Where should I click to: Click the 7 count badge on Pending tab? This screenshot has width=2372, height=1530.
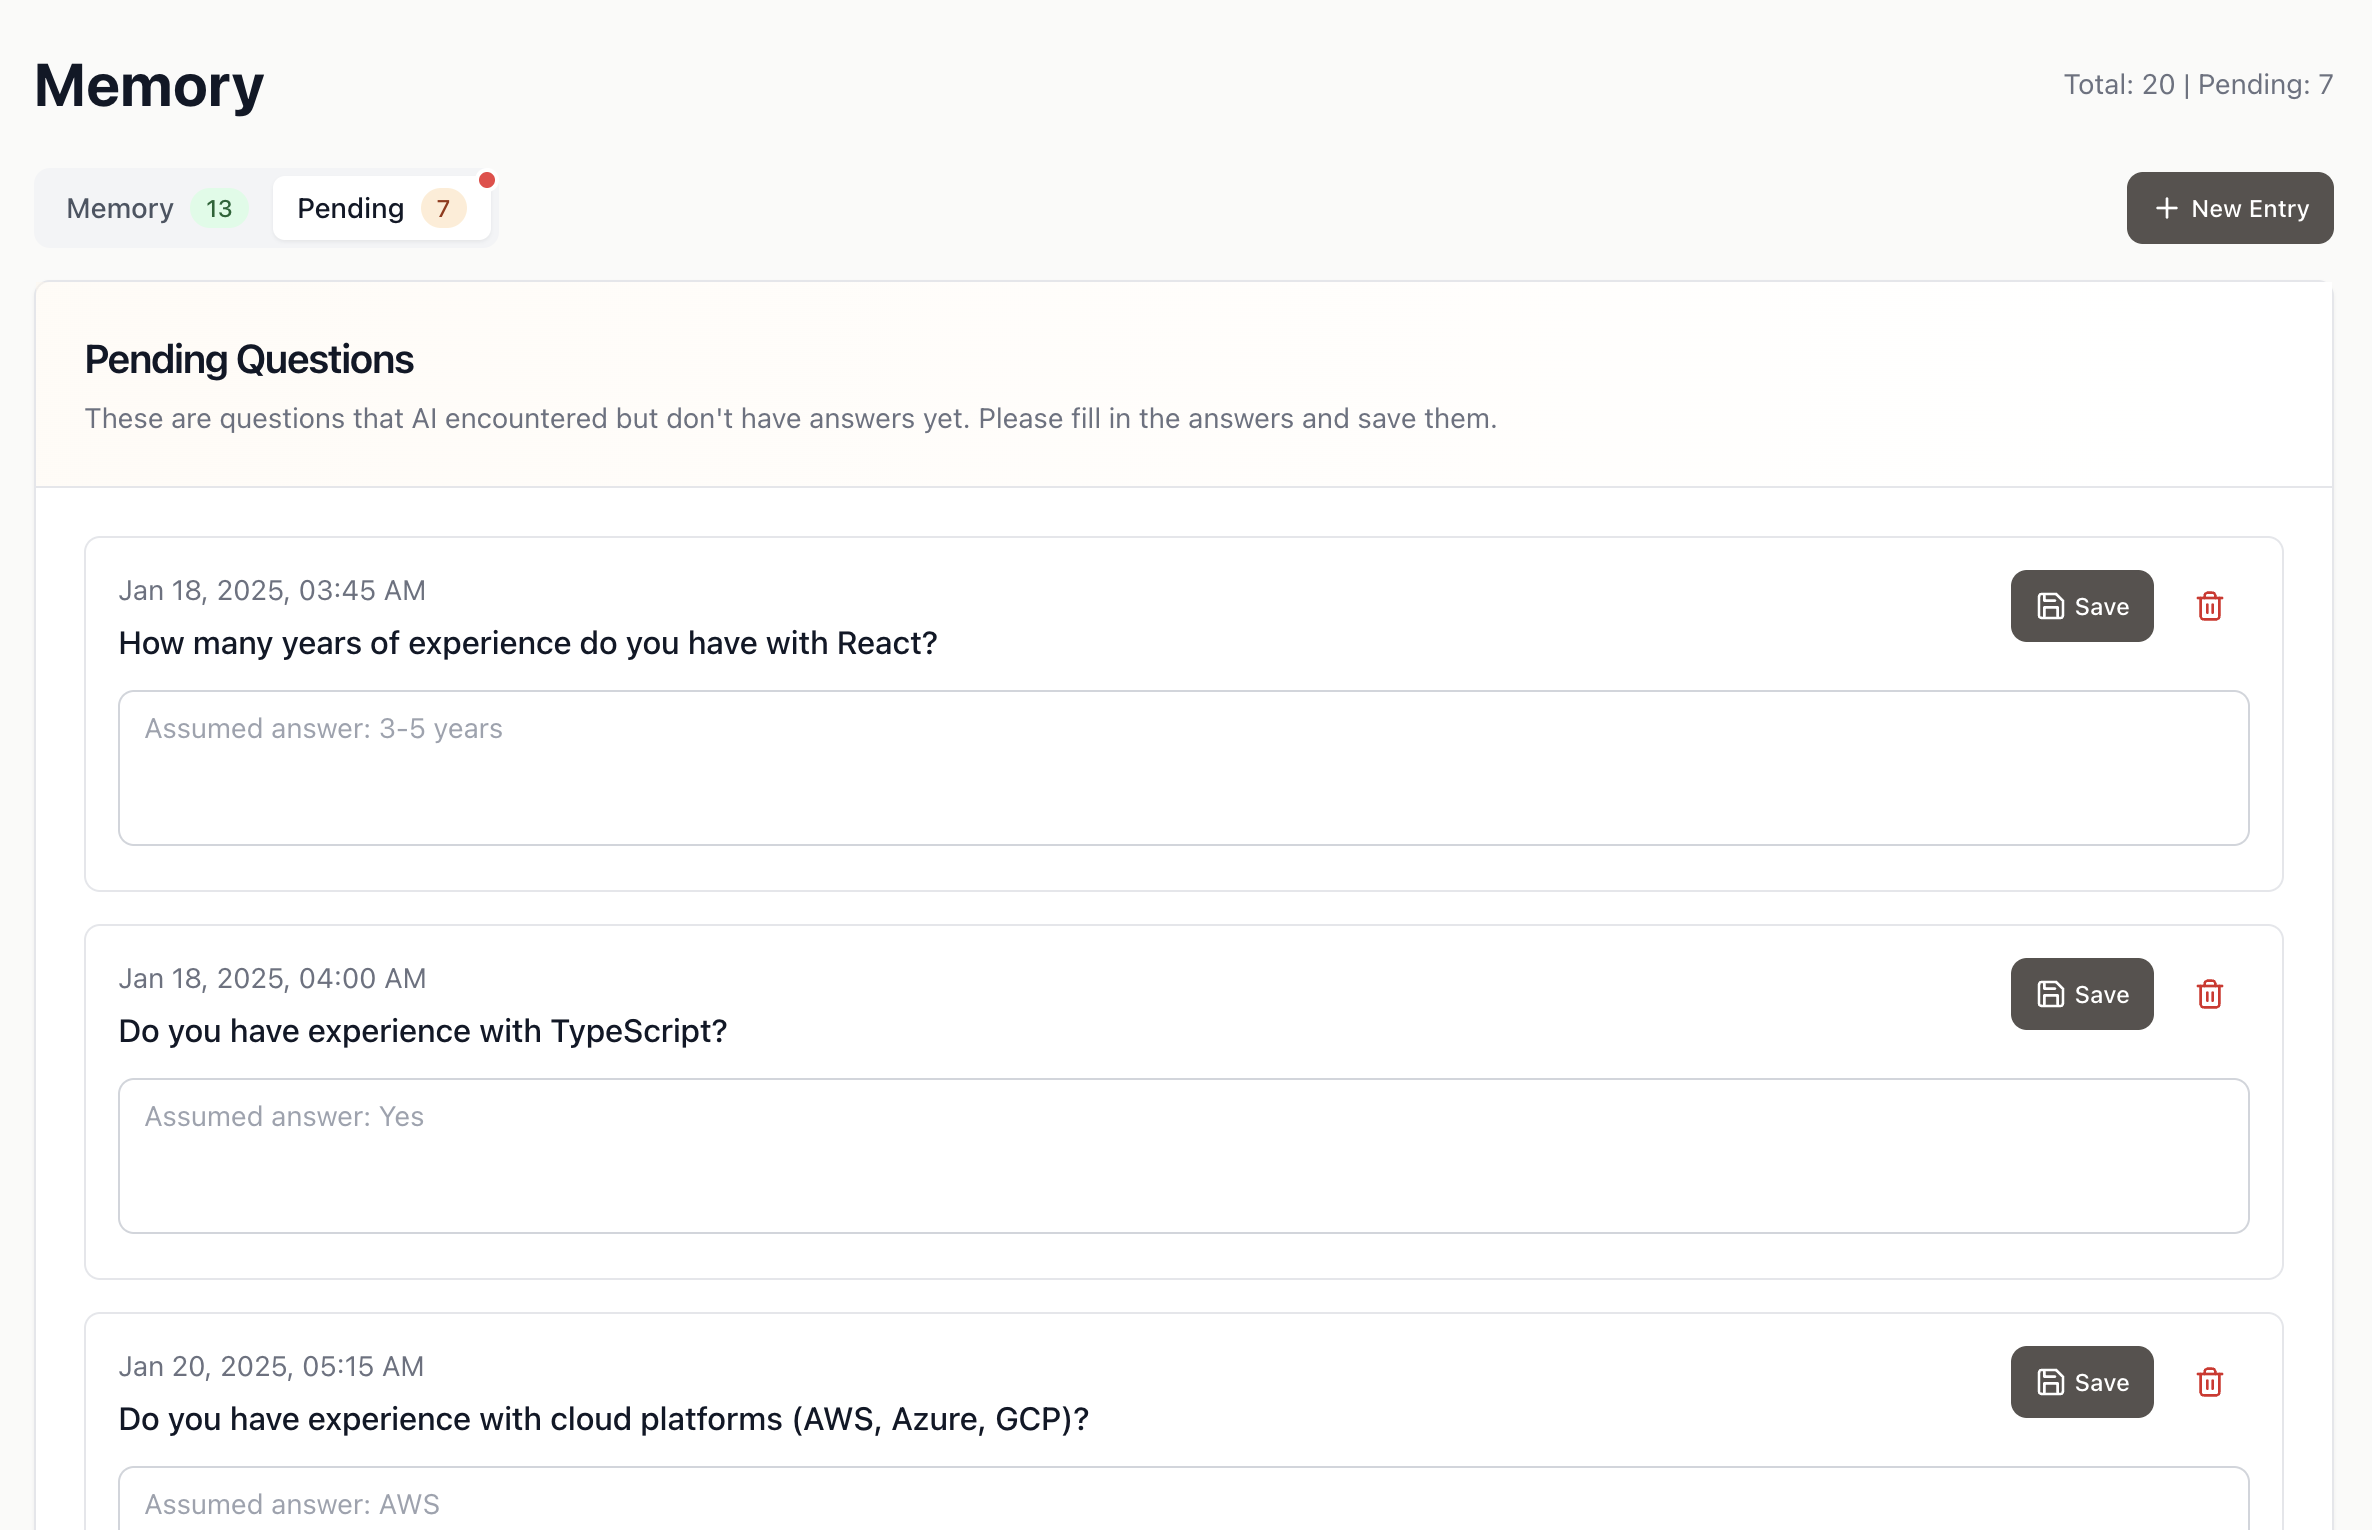coord(443,208)
